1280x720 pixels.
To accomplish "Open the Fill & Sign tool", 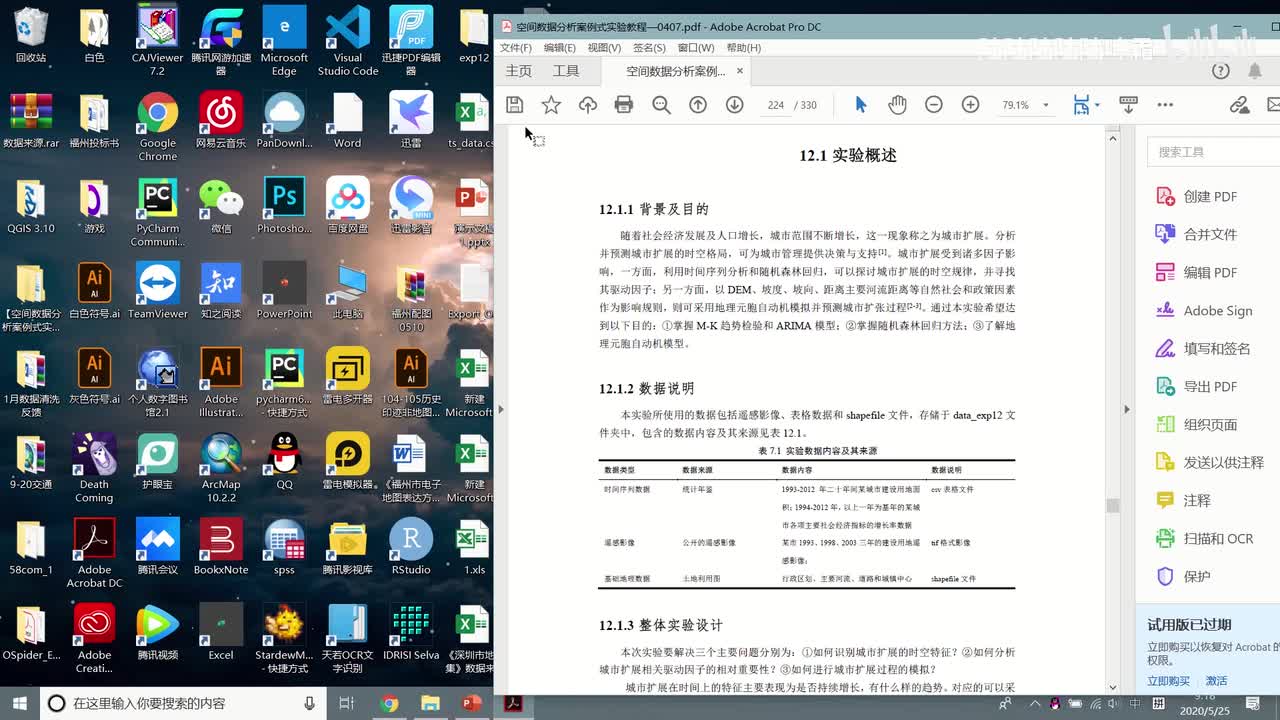I will pos(1203,348).
